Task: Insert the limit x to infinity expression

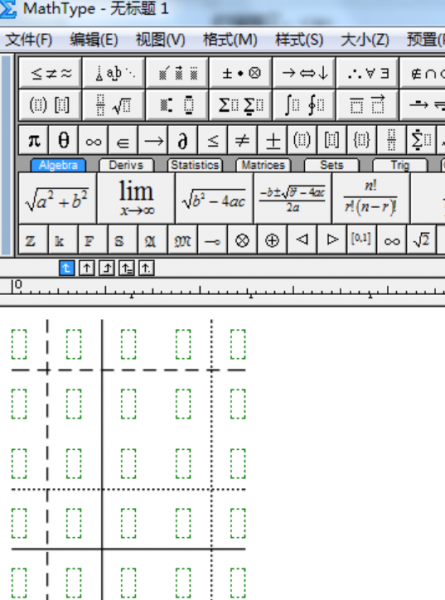Action: tap(136, 198)
